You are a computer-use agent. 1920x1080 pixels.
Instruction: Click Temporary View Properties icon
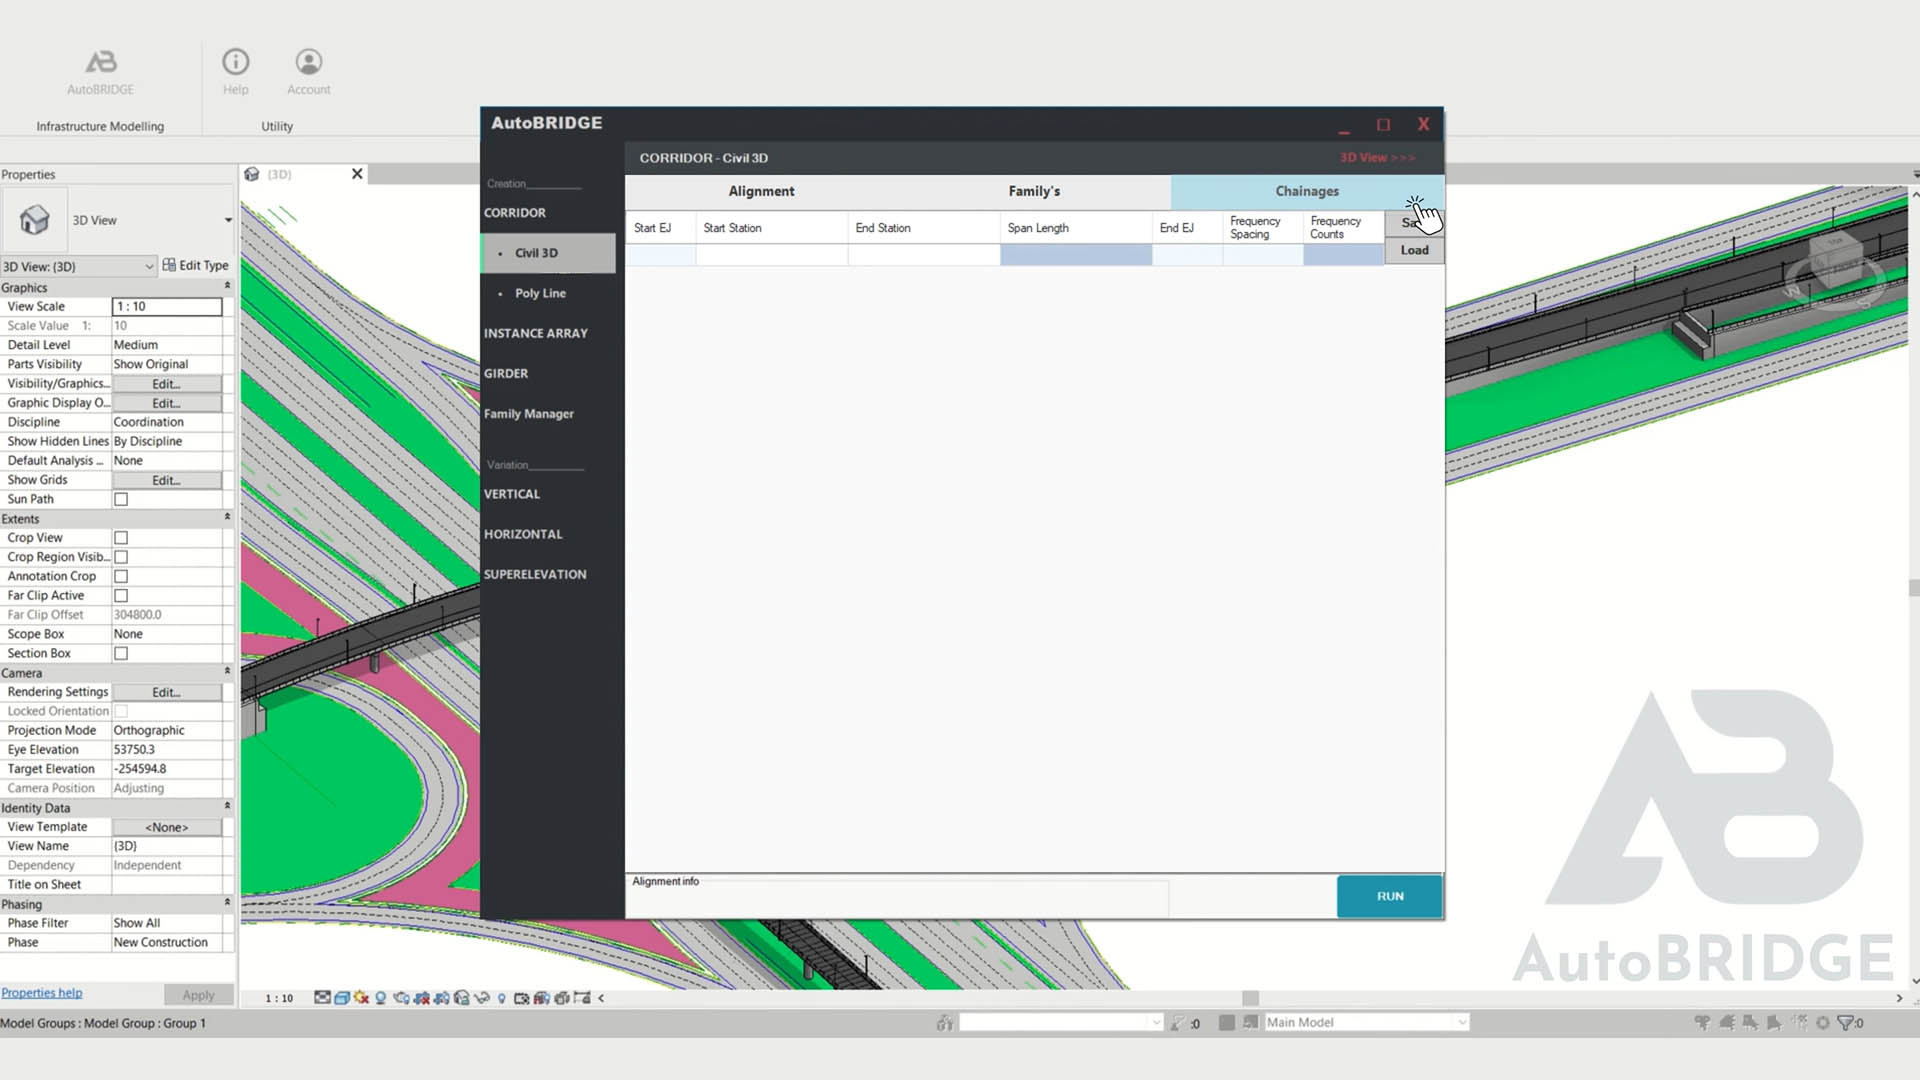tap(521, 998)
